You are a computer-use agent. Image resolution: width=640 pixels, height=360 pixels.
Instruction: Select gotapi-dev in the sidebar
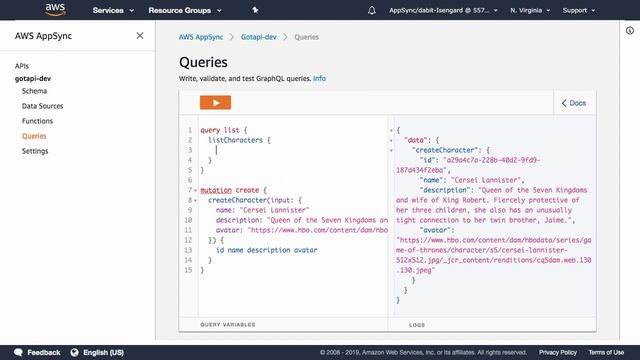(33, 78)
